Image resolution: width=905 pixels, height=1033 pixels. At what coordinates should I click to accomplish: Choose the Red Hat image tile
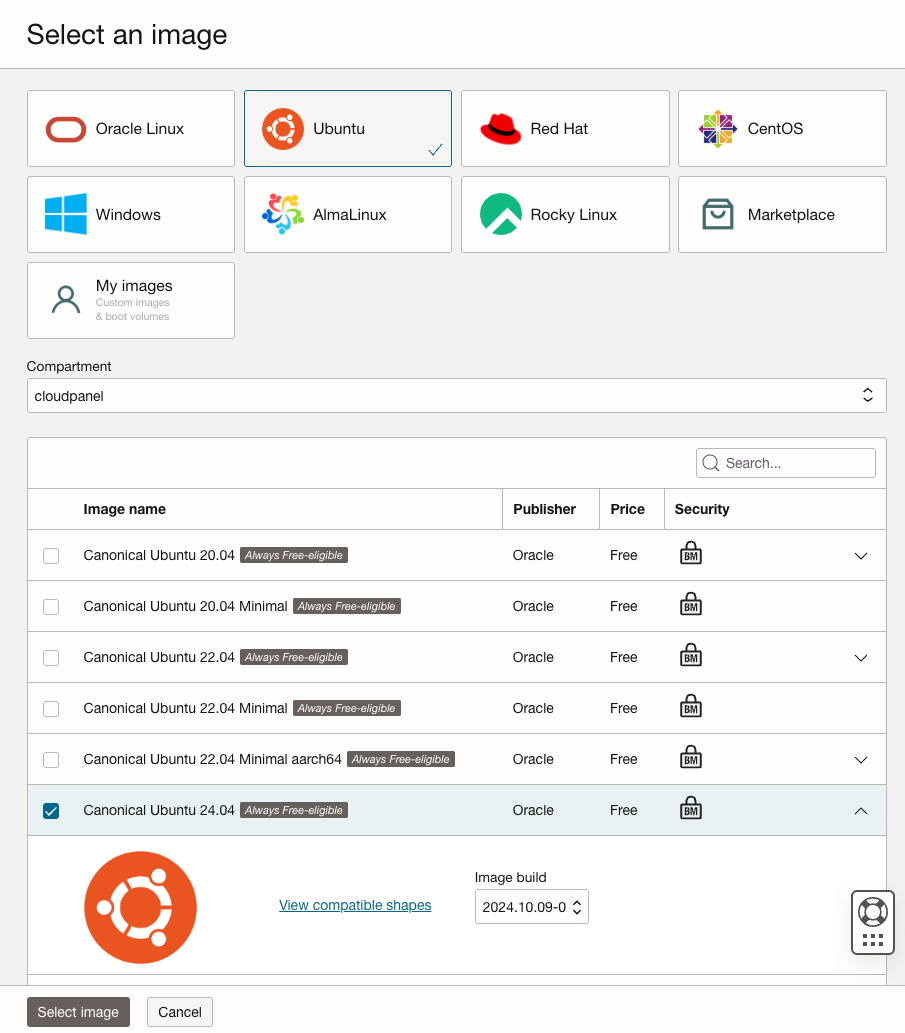[x=565, y=129]
